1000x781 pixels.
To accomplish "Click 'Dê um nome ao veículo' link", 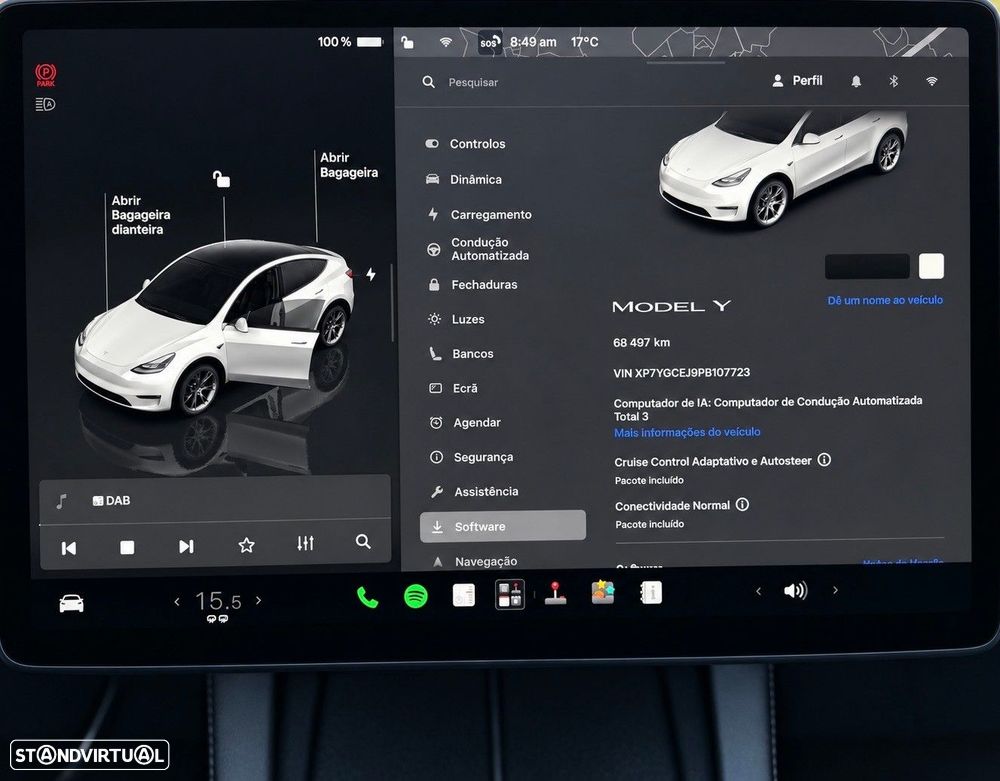I will (885, 300).
